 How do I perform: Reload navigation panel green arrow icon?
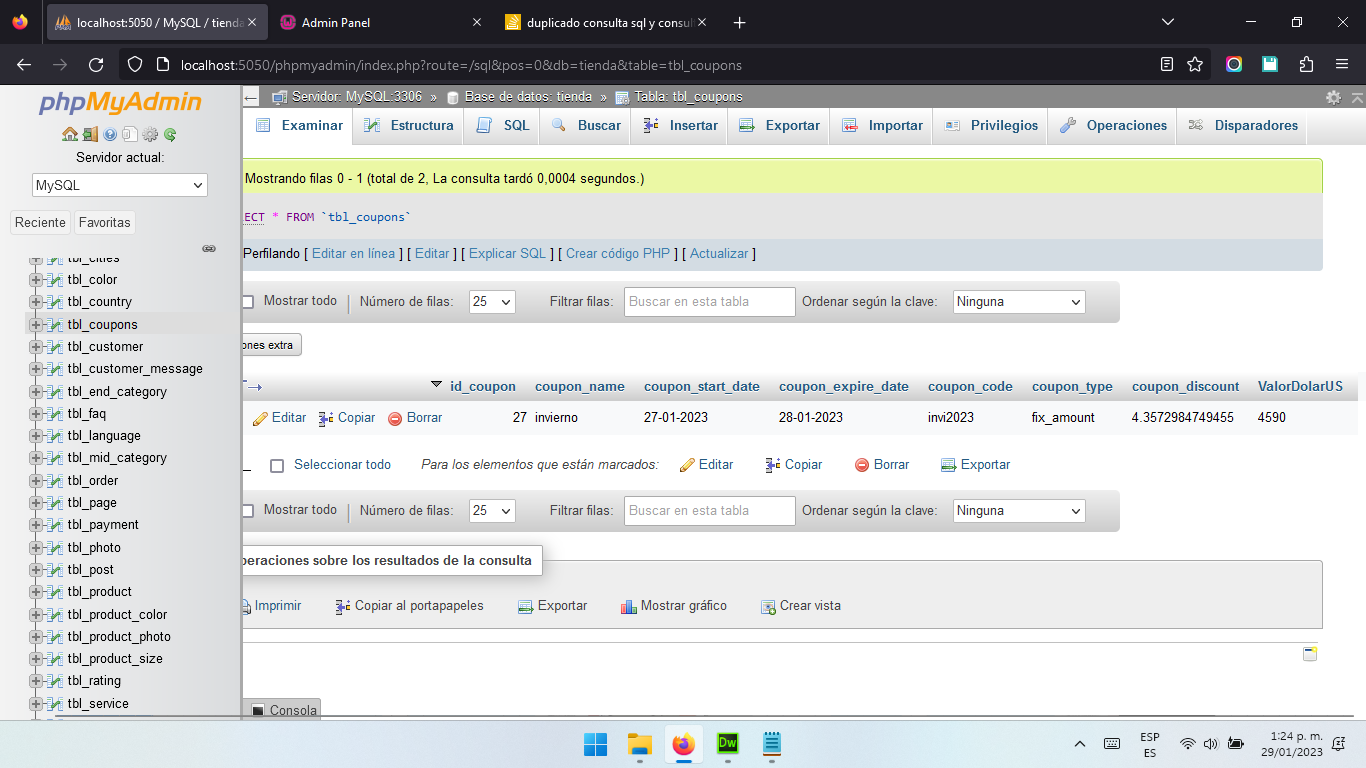(170, 134)
